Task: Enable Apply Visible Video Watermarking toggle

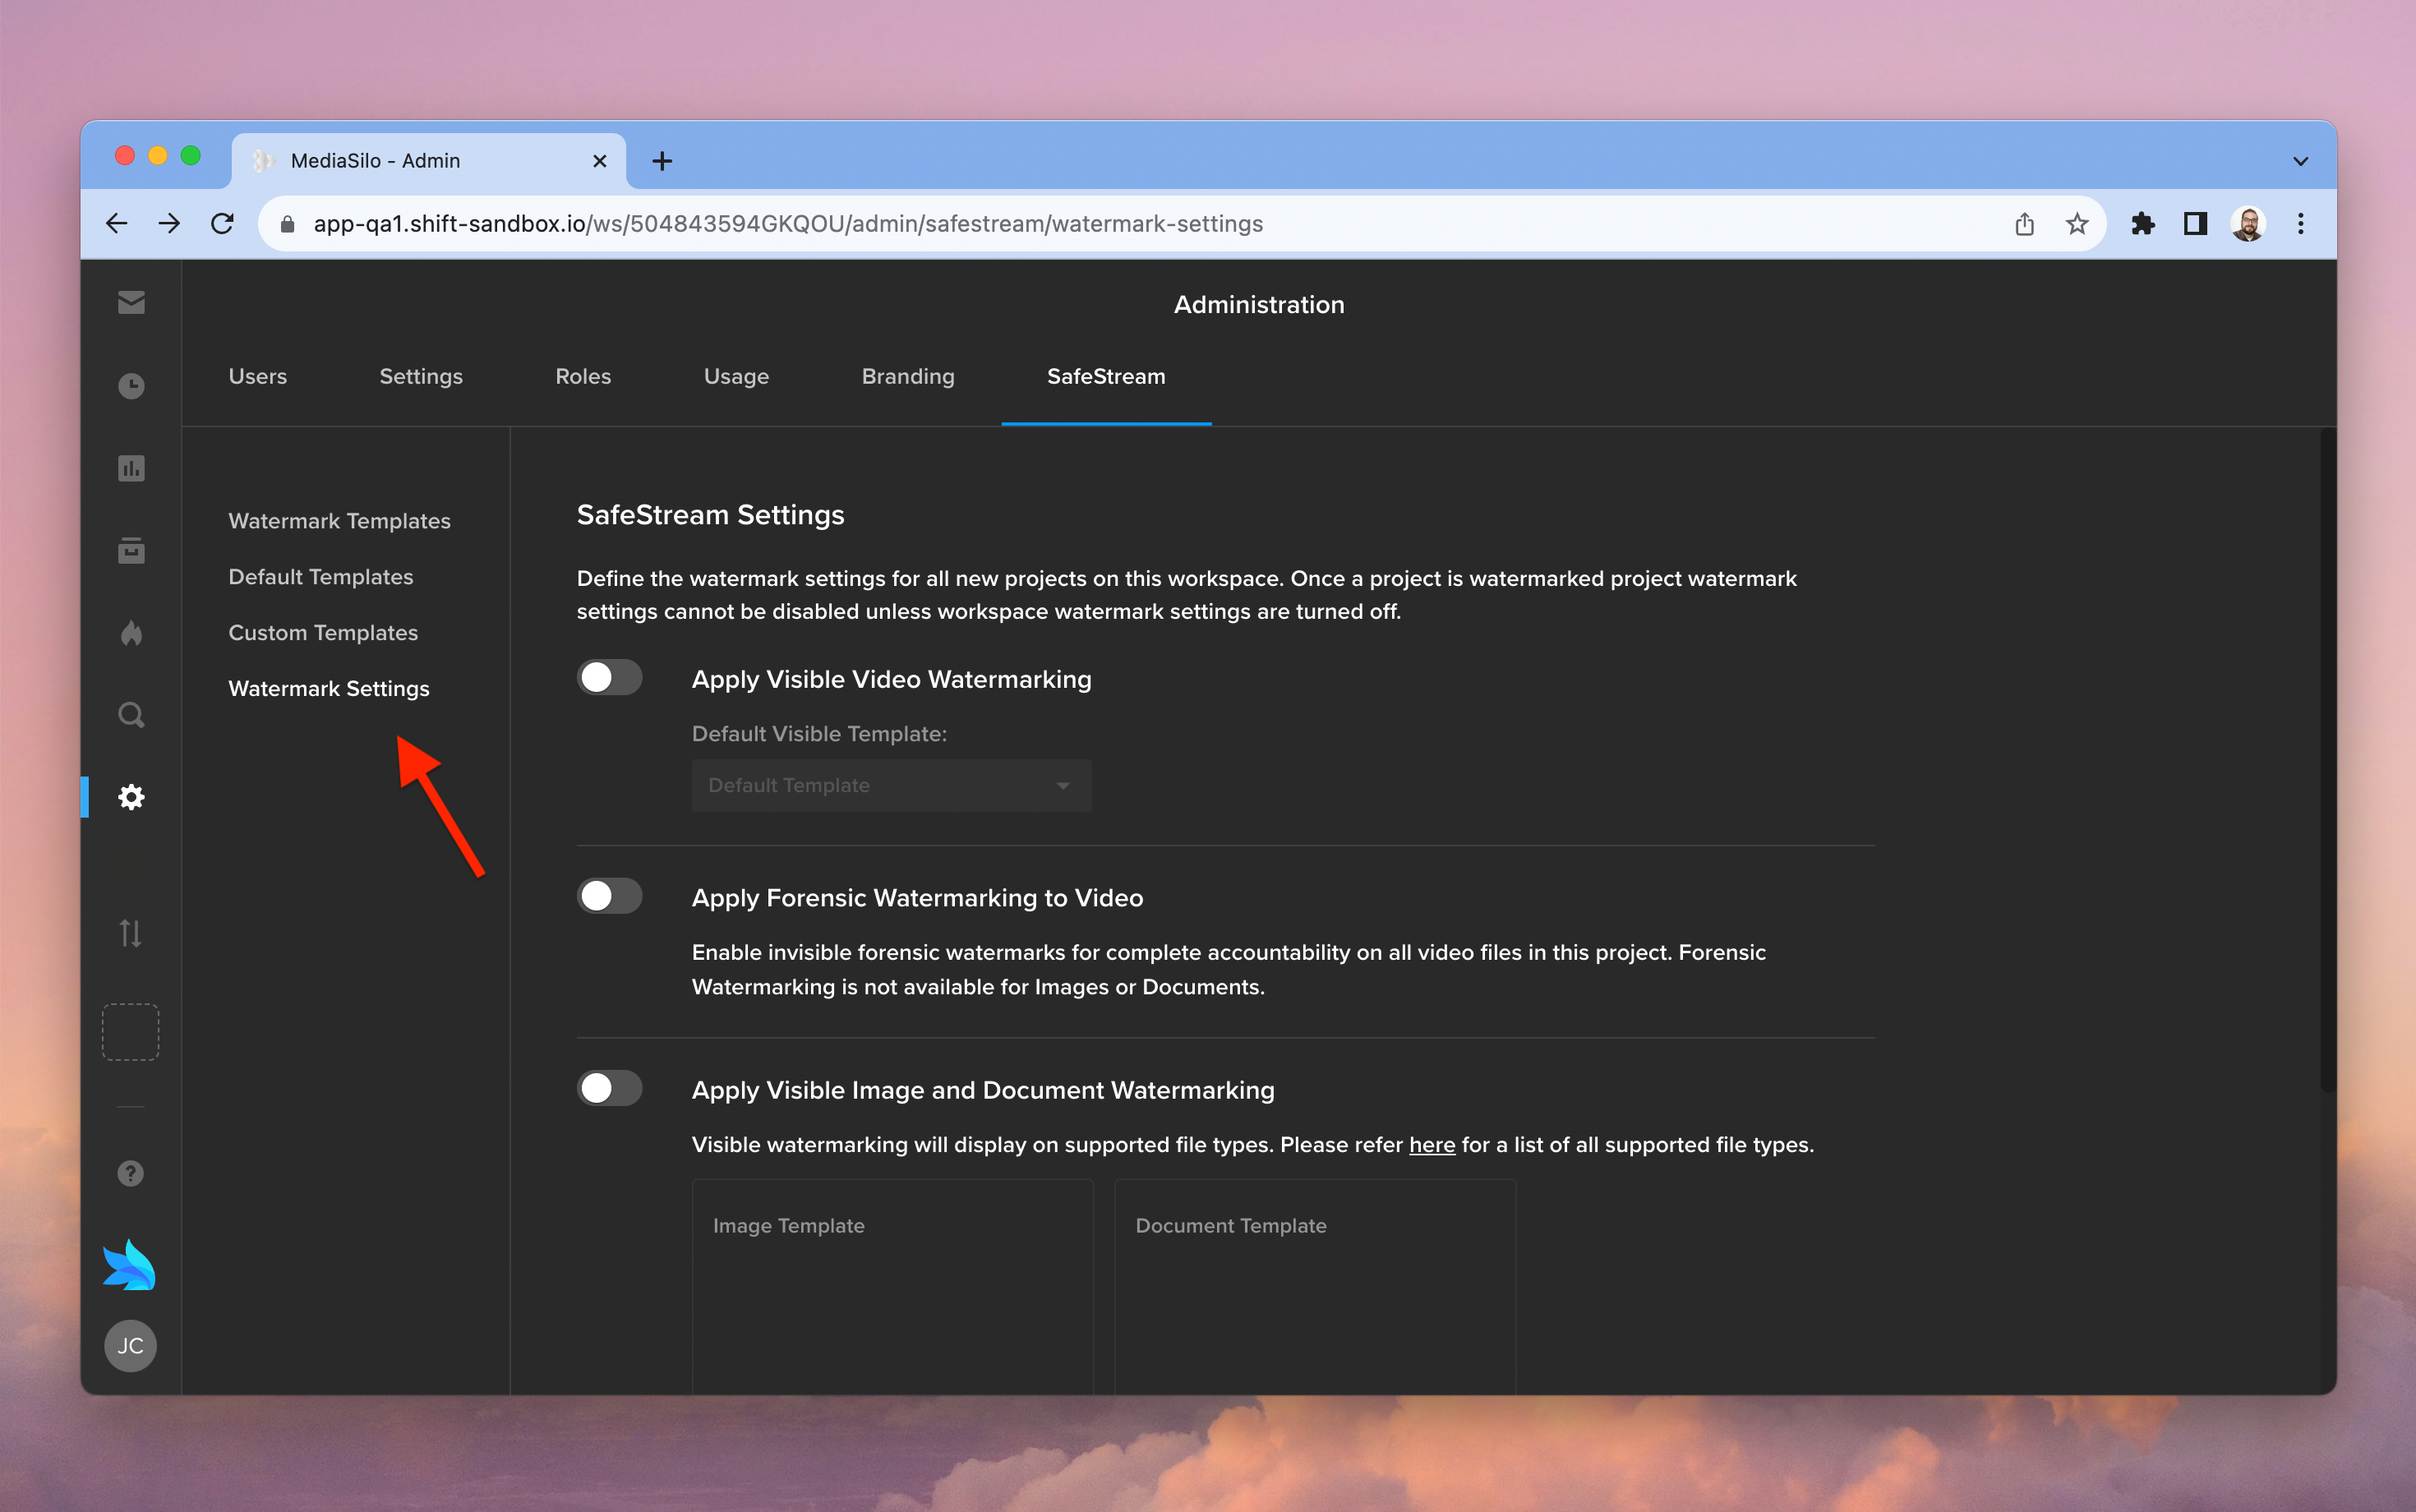Action: pos(609,678)
